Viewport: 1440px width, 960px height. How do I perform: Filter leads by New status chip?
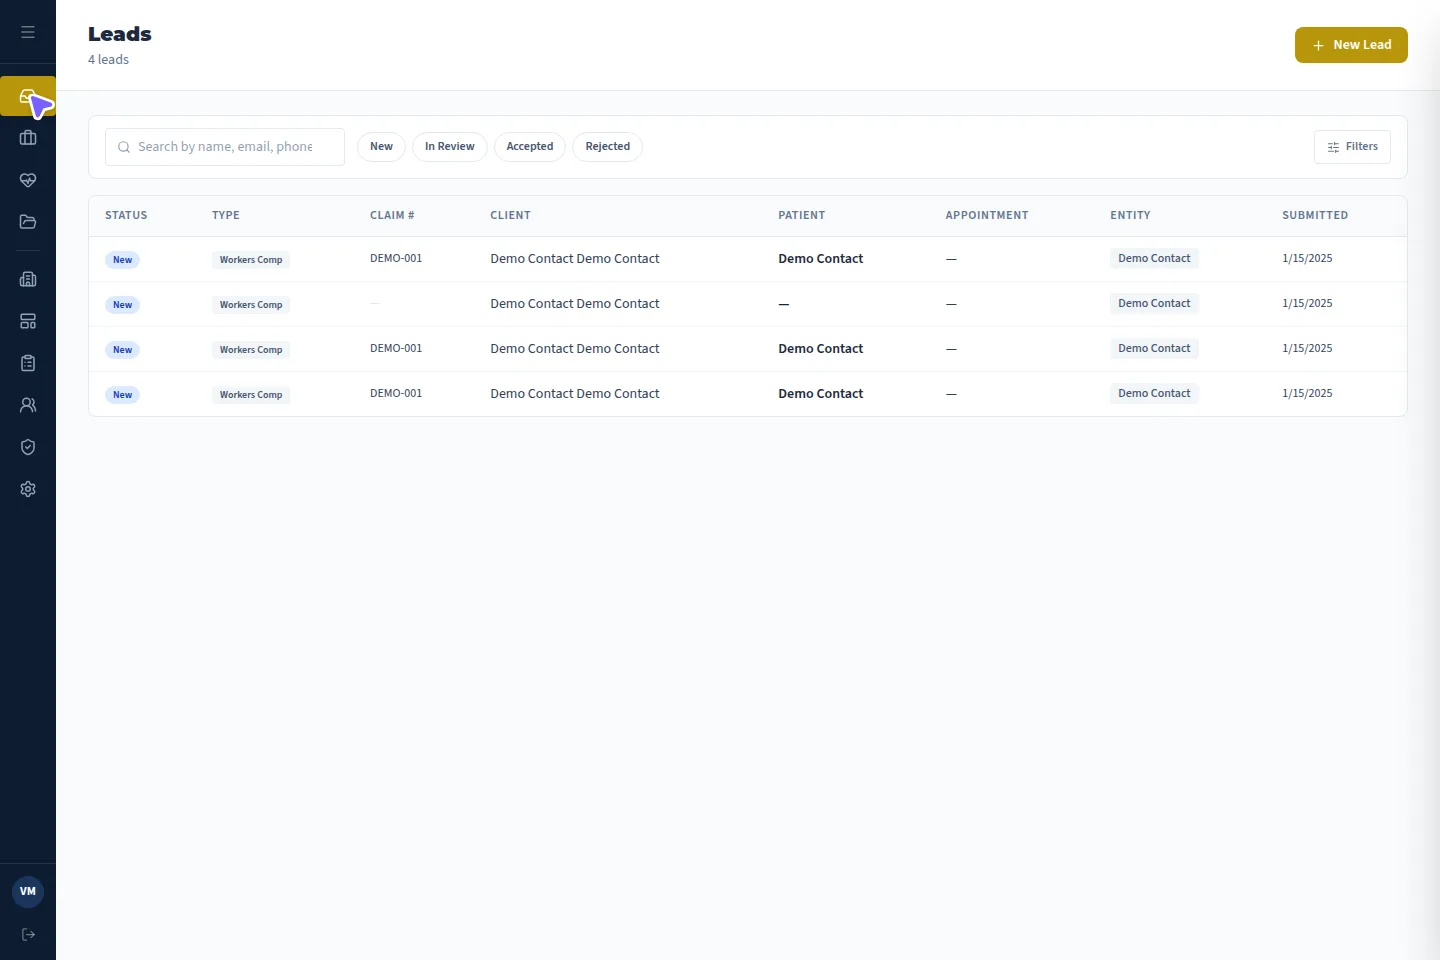381,147
